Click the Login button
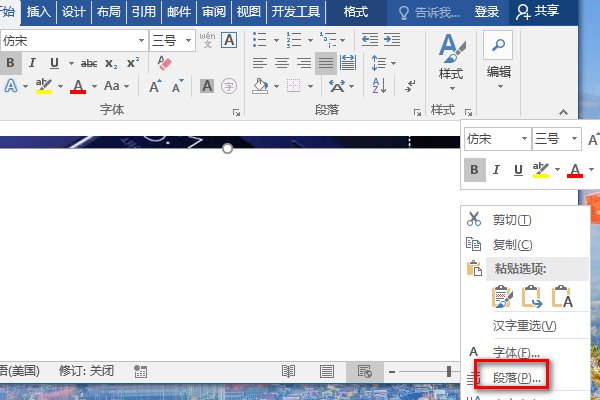This screenshot has width=600, height=400. (487, 12)
